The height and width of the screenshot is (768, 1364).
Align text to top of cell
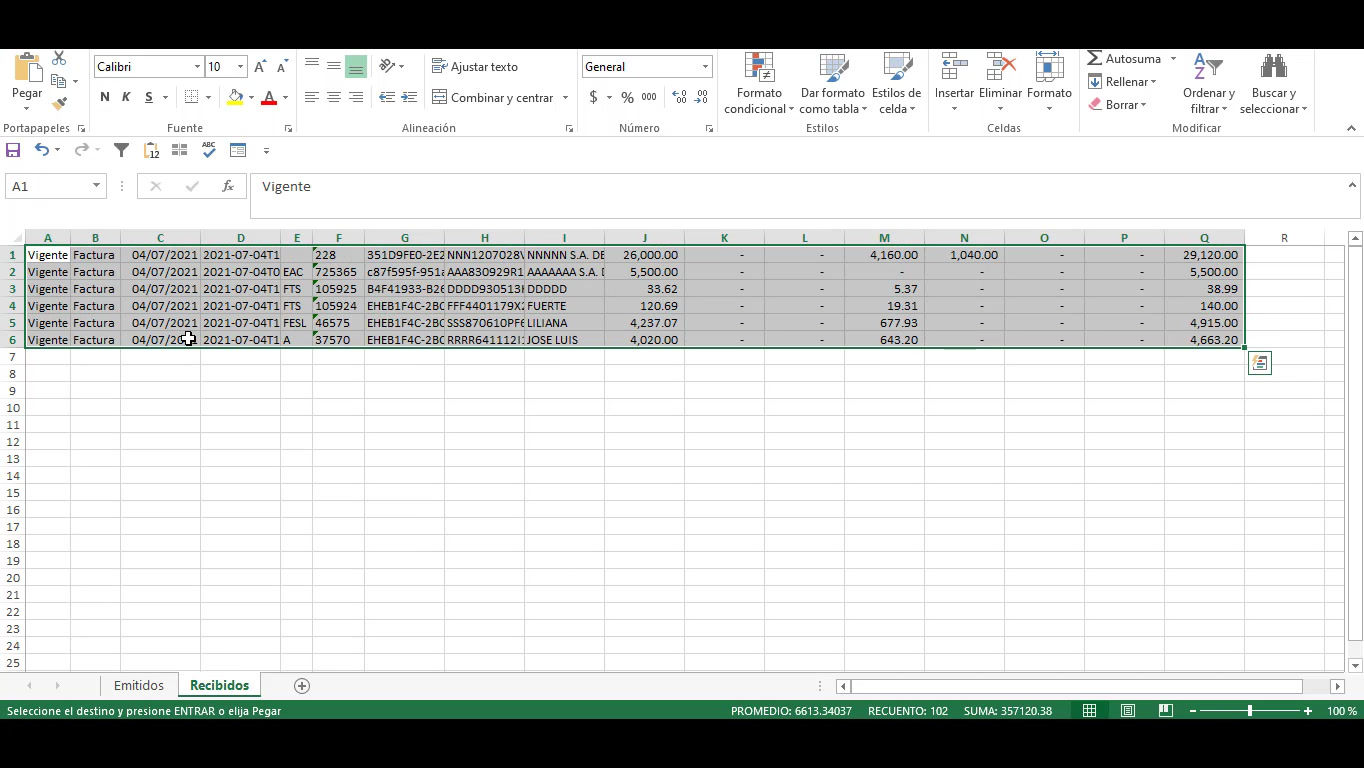[x=312, y=66]
